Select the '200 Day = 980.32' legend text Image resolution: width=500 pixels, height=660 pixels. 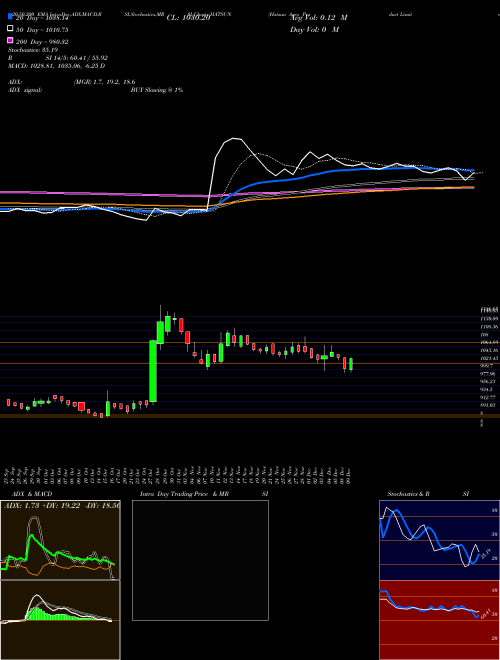point(41,42)
